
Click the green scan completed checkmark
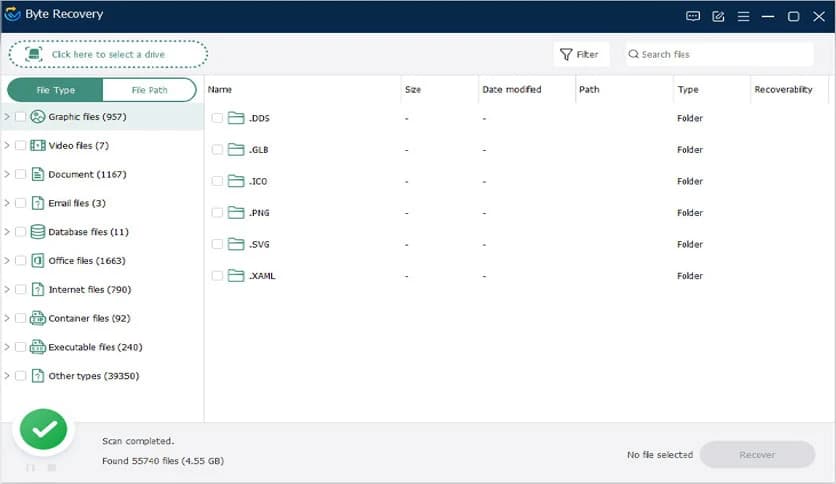pyautogui.click(x=43, y=429)
